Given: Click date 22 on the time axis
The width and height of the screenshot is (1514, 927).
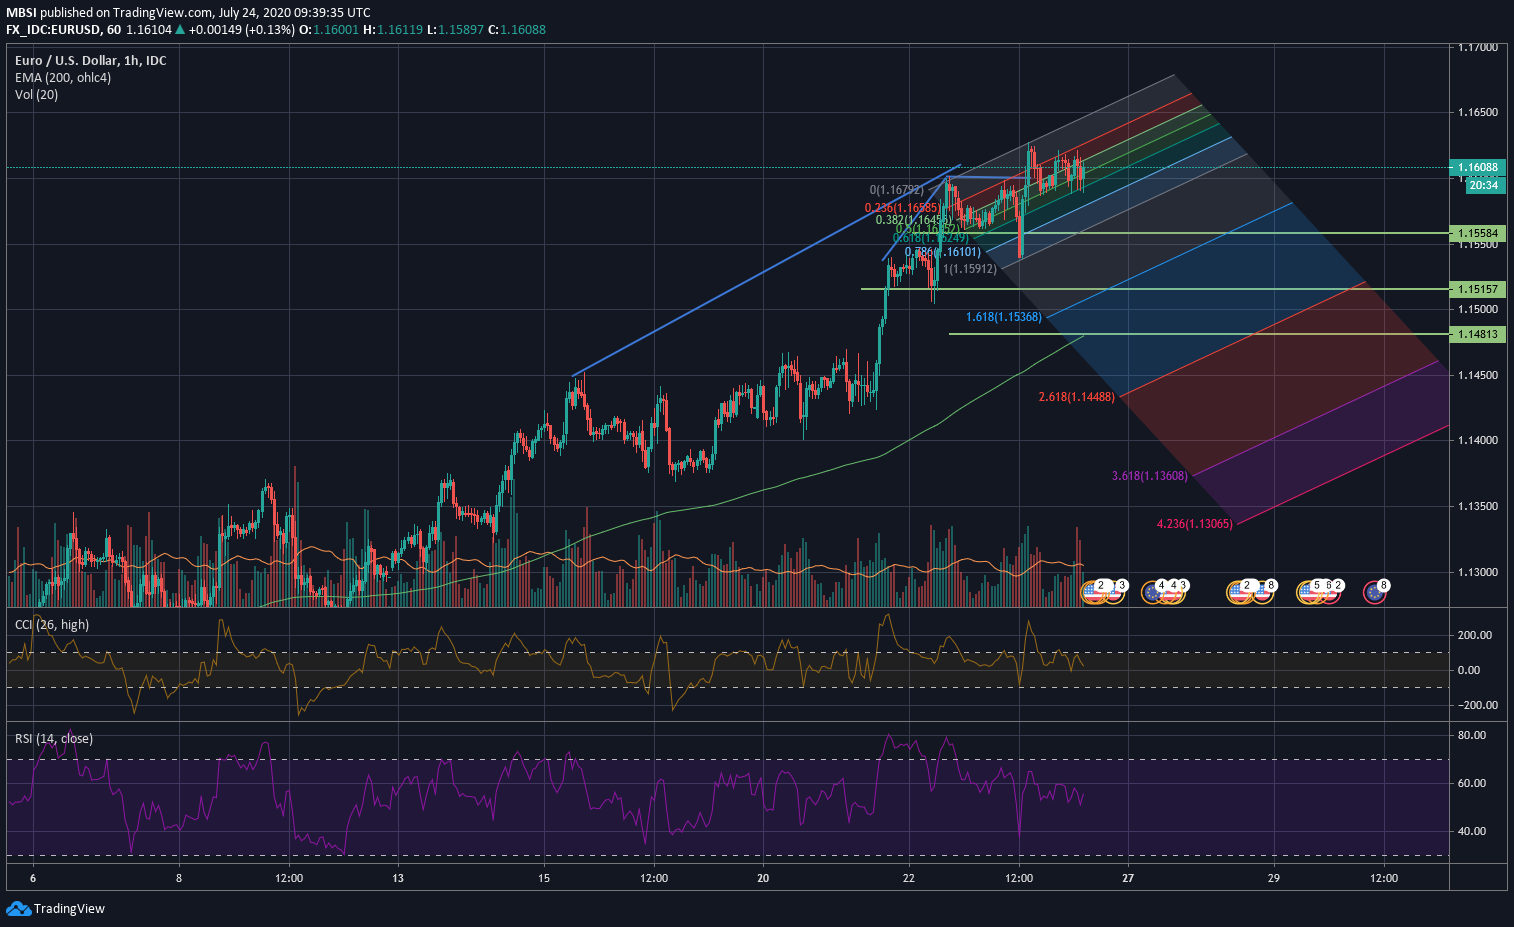Looking at the screenshot, I should click(x=908, y=878).
